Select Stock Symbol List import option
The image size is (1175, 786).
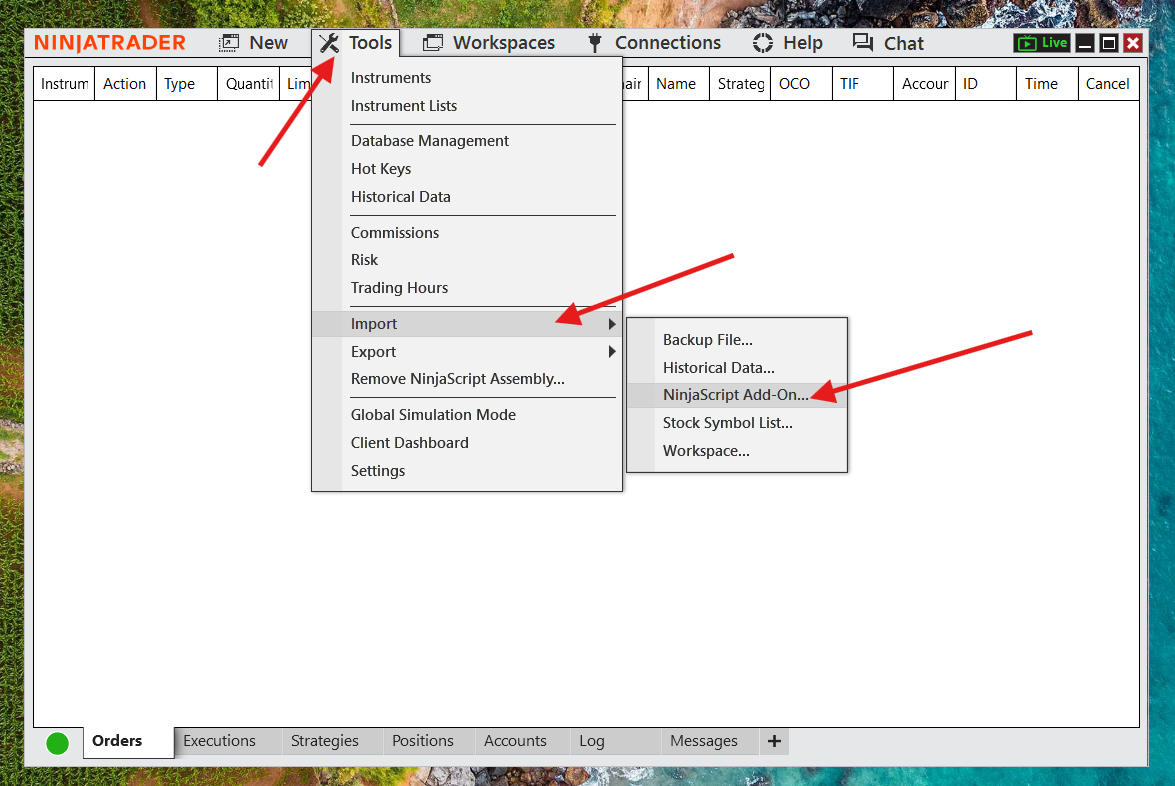click(x=737, y=423)
